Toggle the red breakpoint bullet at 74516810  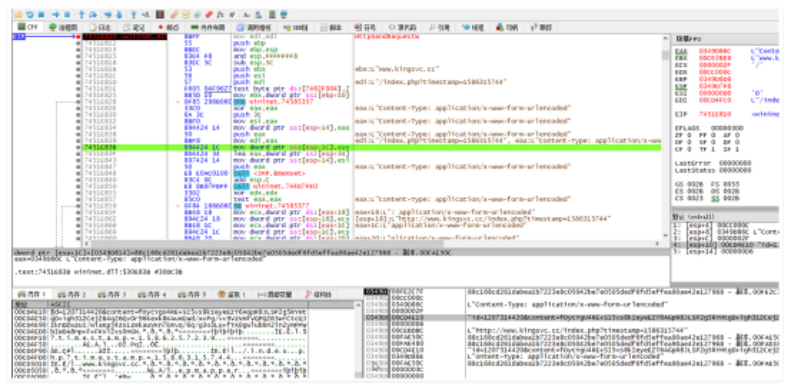(78, 37)
